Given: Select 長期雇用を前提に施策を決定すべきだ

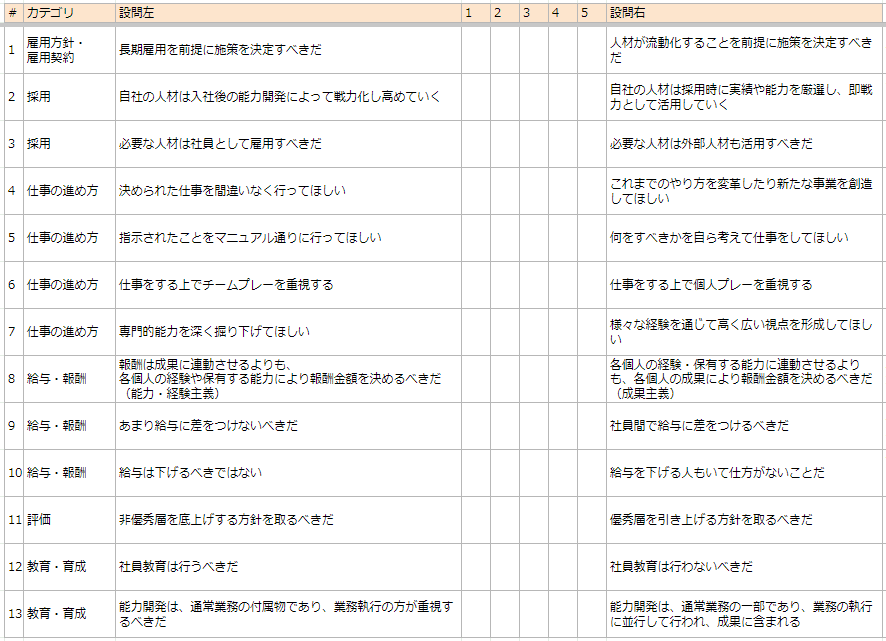Looking at the screenshot, I should [x=288, y=50].
